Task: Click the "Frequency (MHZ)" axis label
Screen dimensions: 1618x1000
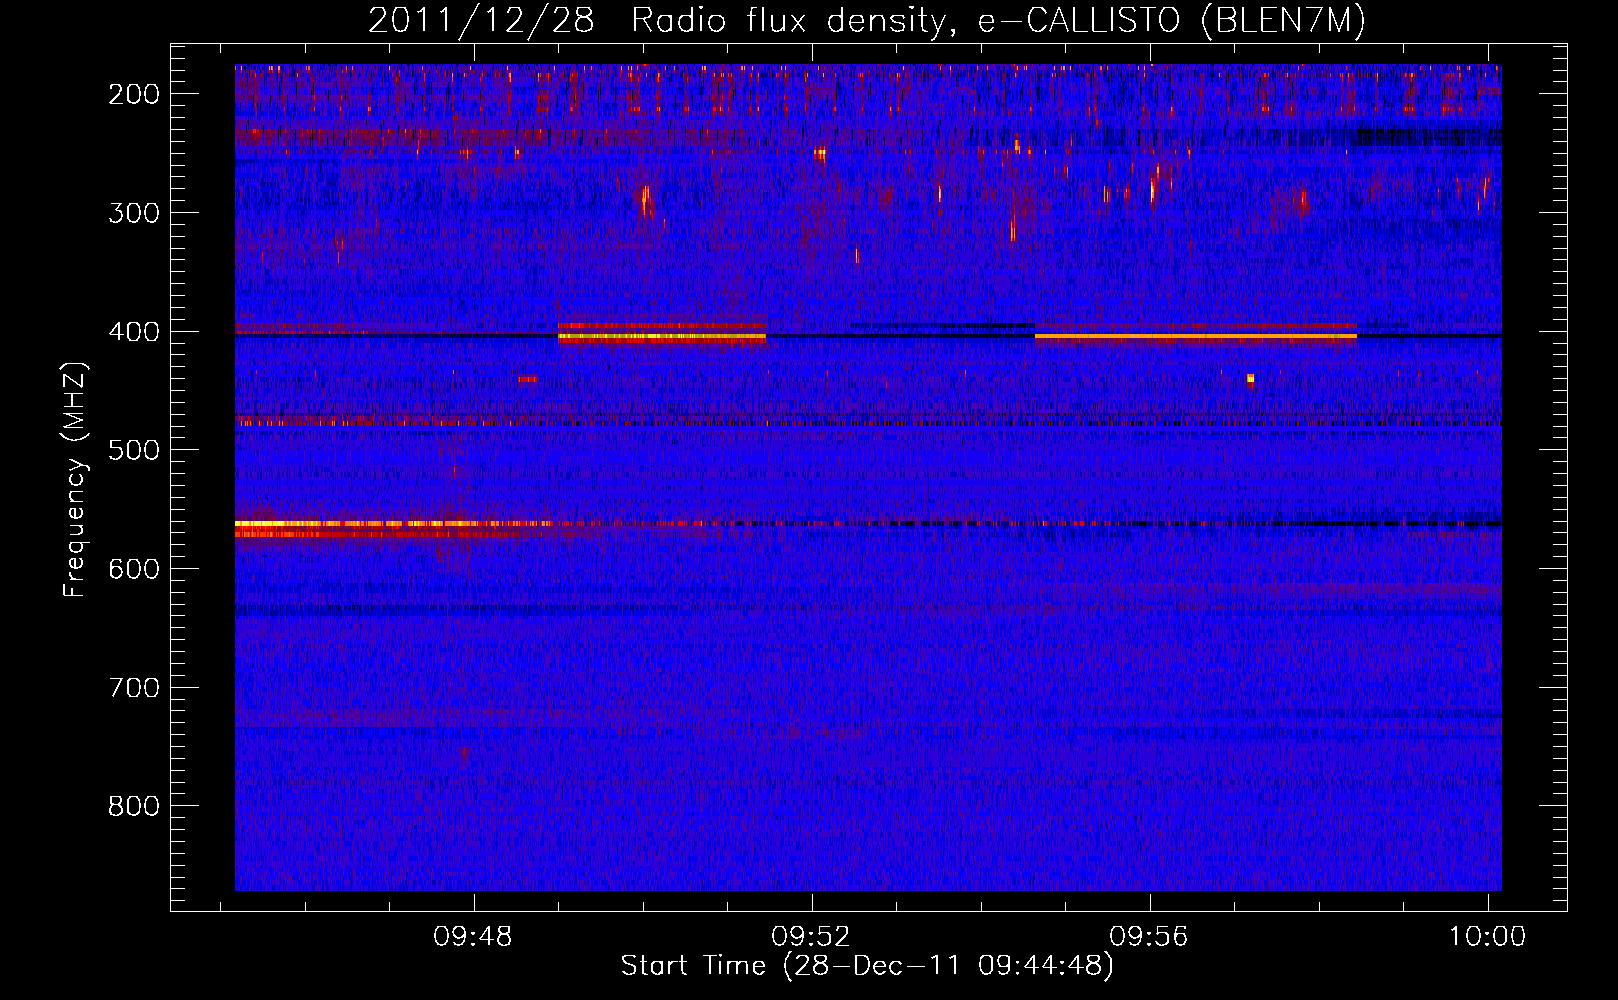Action: coord(75,479)
